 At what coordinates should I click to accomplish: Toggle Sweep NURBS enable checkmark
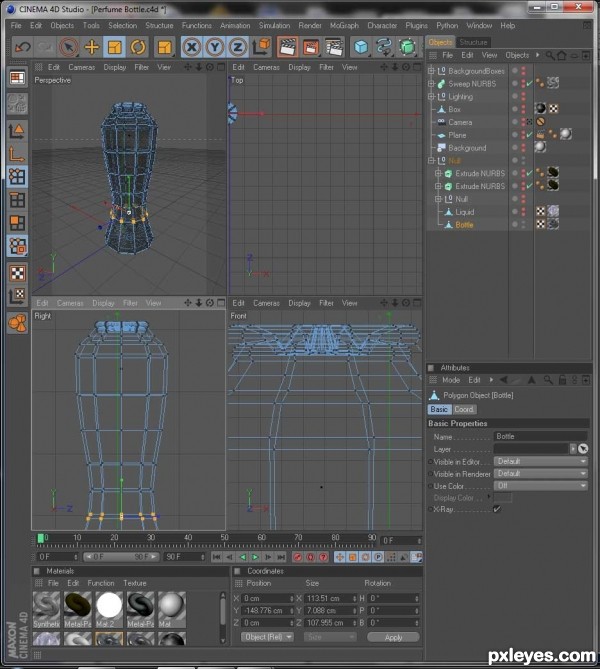pyautogui.click(x=530, y=84)
